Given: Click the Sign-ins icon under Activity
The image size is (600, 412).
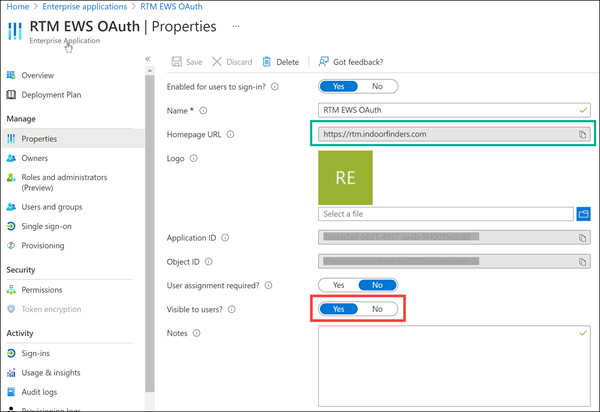Looking at the screenshot, I should point(11,353).
